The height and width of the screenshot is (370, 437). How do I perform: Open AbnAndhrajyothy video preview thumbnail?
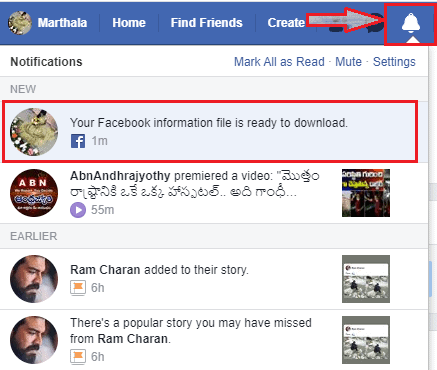(x=366, y=193)
